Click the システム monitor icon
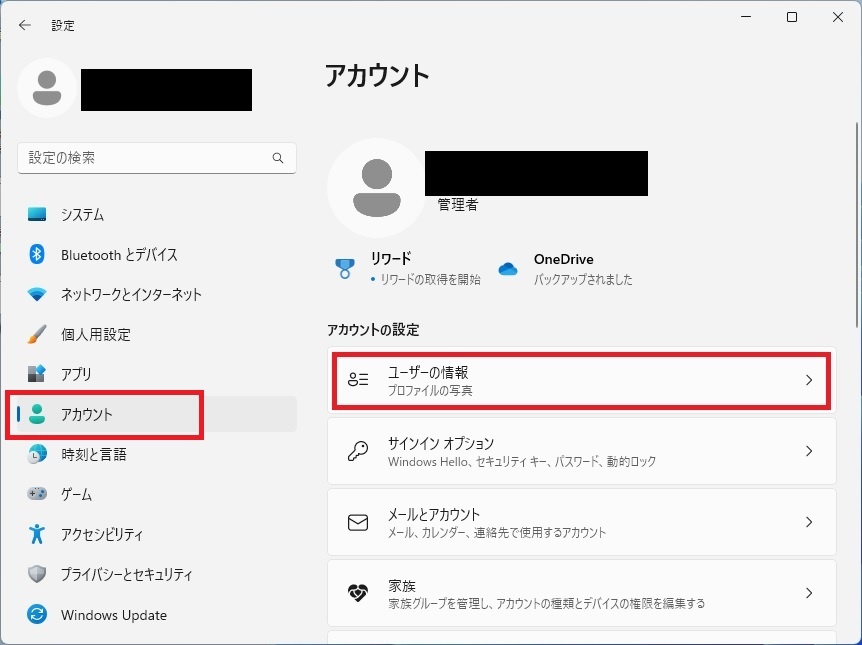862x645 pixels. [x=37, y=214]
